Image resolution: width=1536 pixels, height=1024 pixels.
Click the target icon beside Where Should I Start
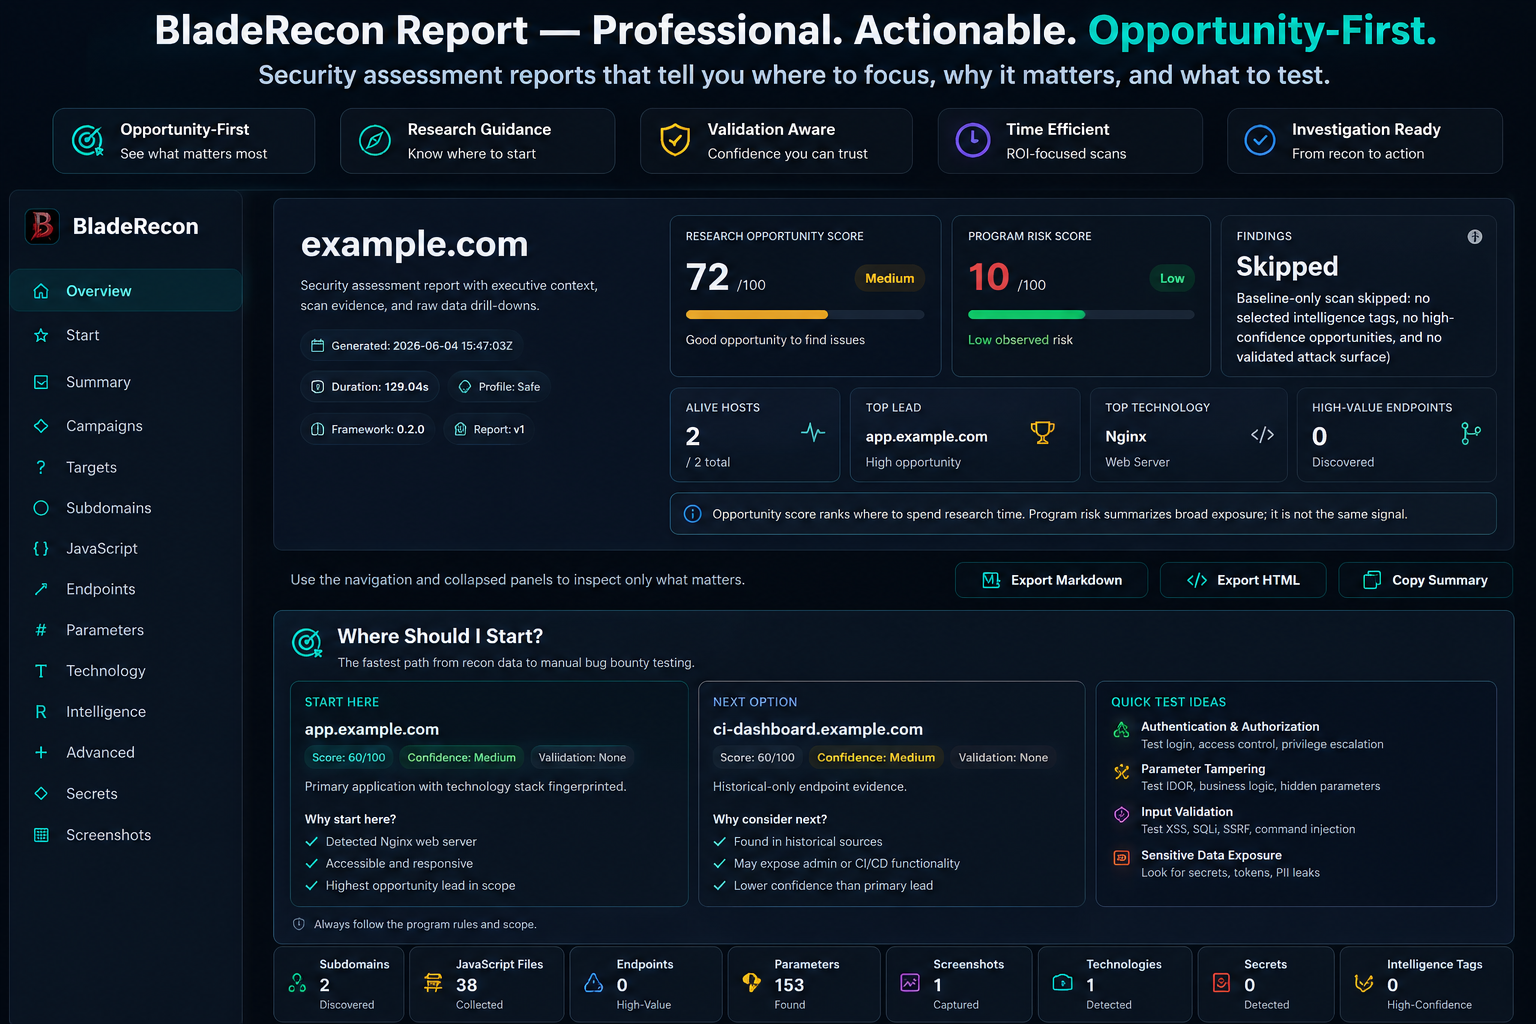[x=307, y=642]
